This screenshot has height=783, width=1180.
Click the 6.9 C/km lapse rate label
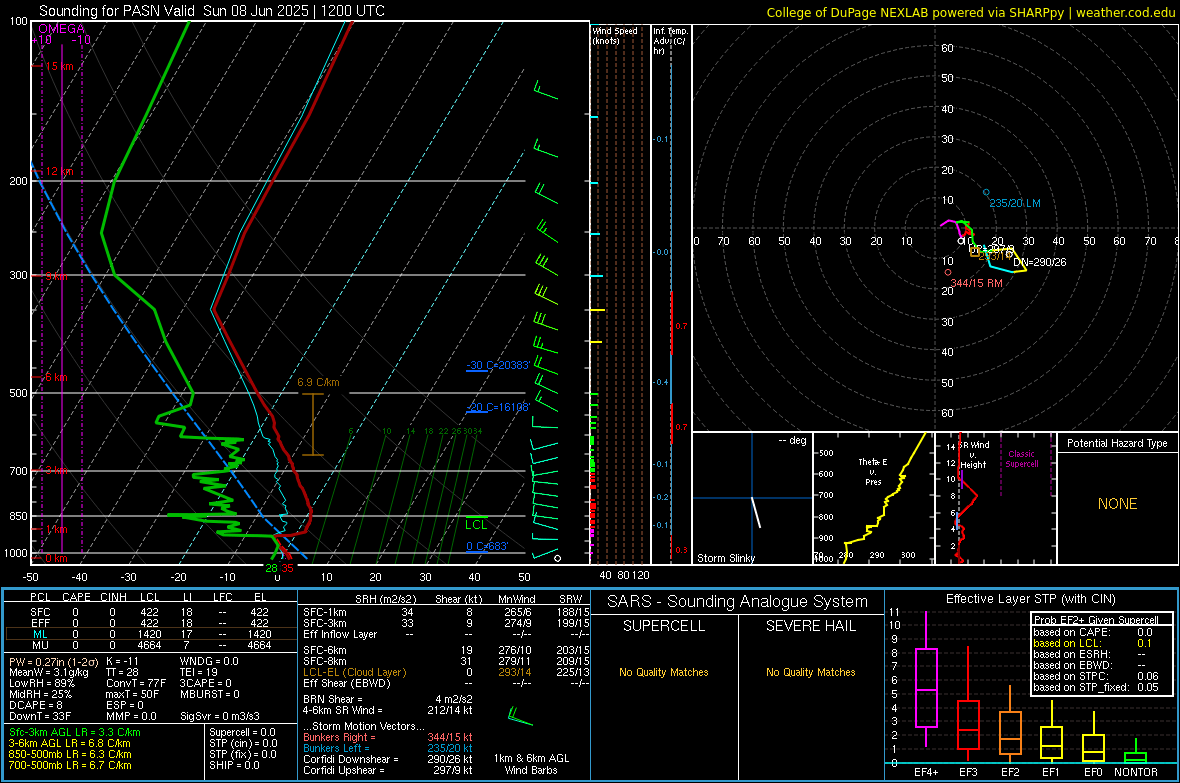pyautogui.click(x=318, y=382)
